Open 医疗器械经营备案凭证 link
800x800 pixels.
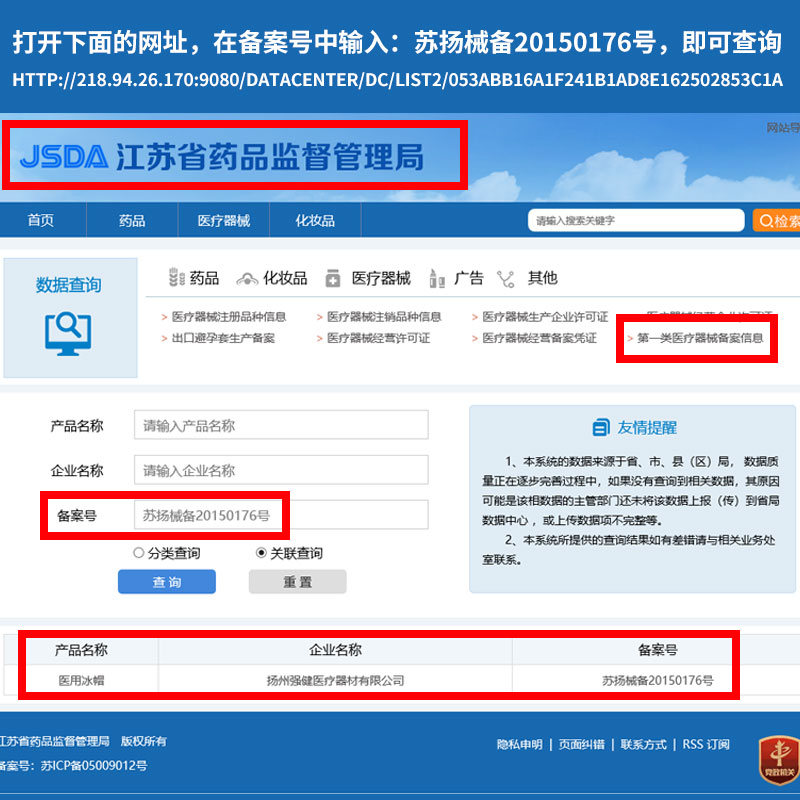click(x=539, y=338)
